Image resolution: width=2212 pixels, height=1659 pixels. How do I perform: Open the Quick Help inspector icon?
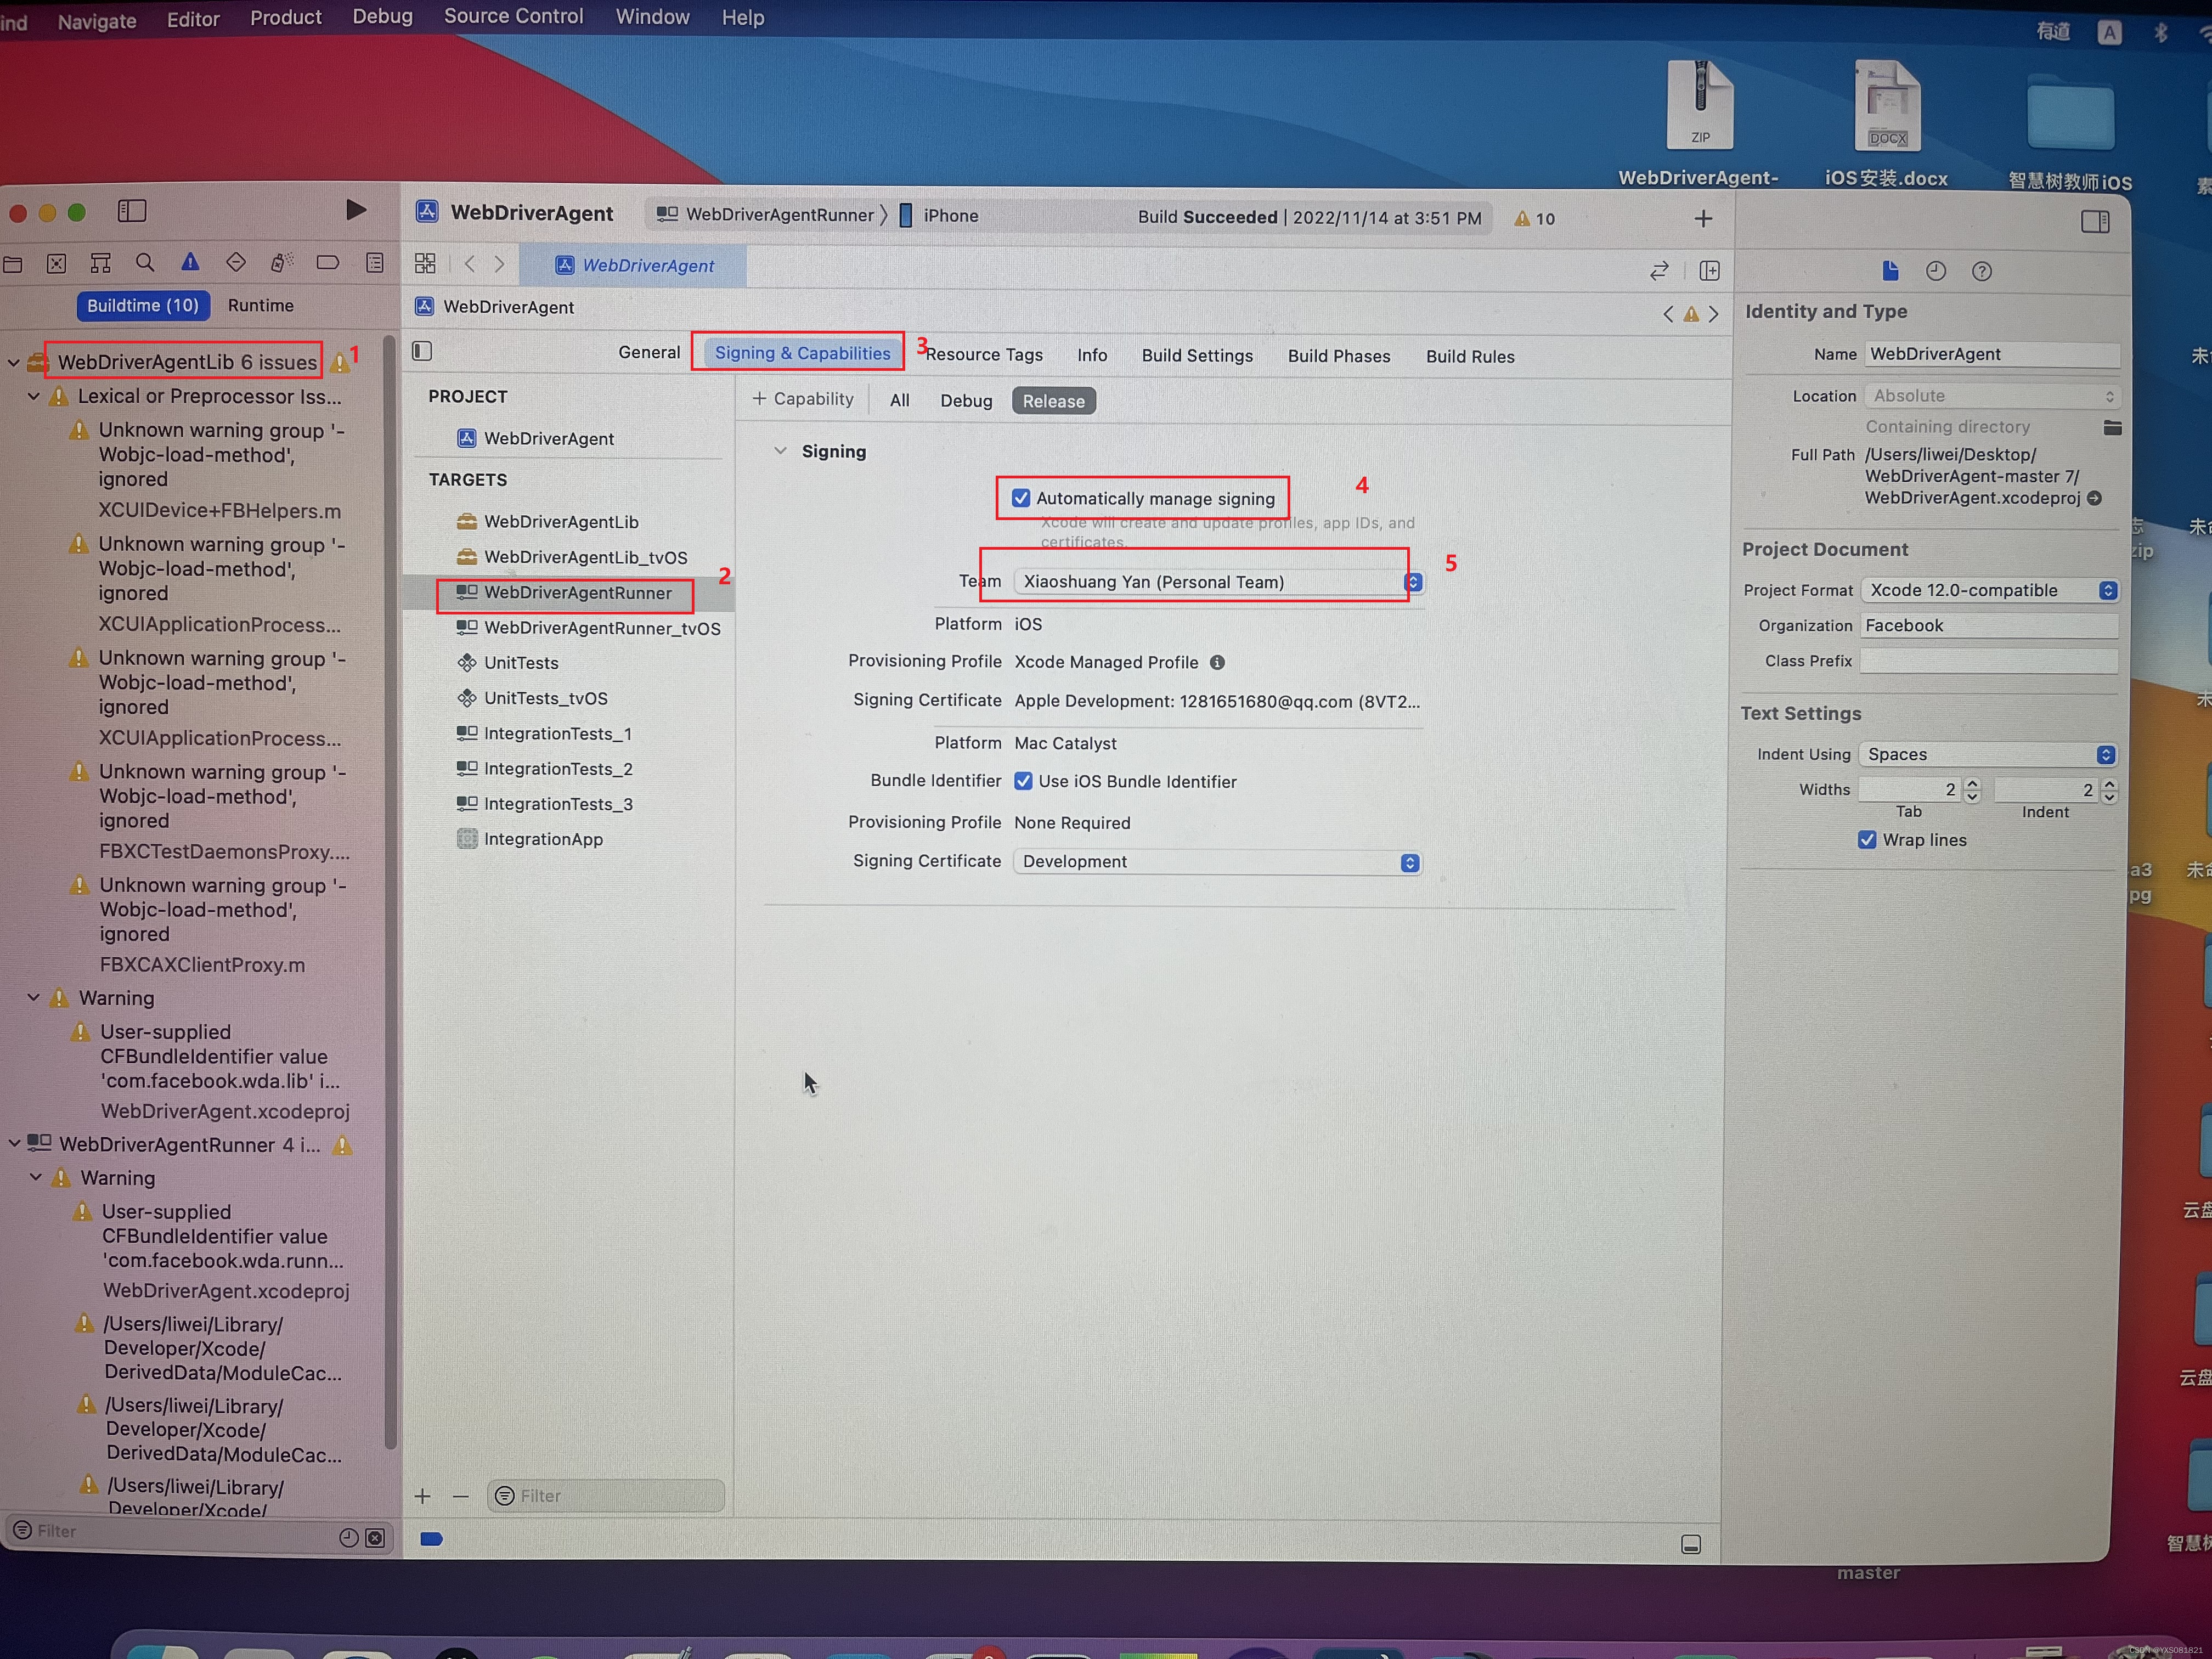[x=1982, y=272]
